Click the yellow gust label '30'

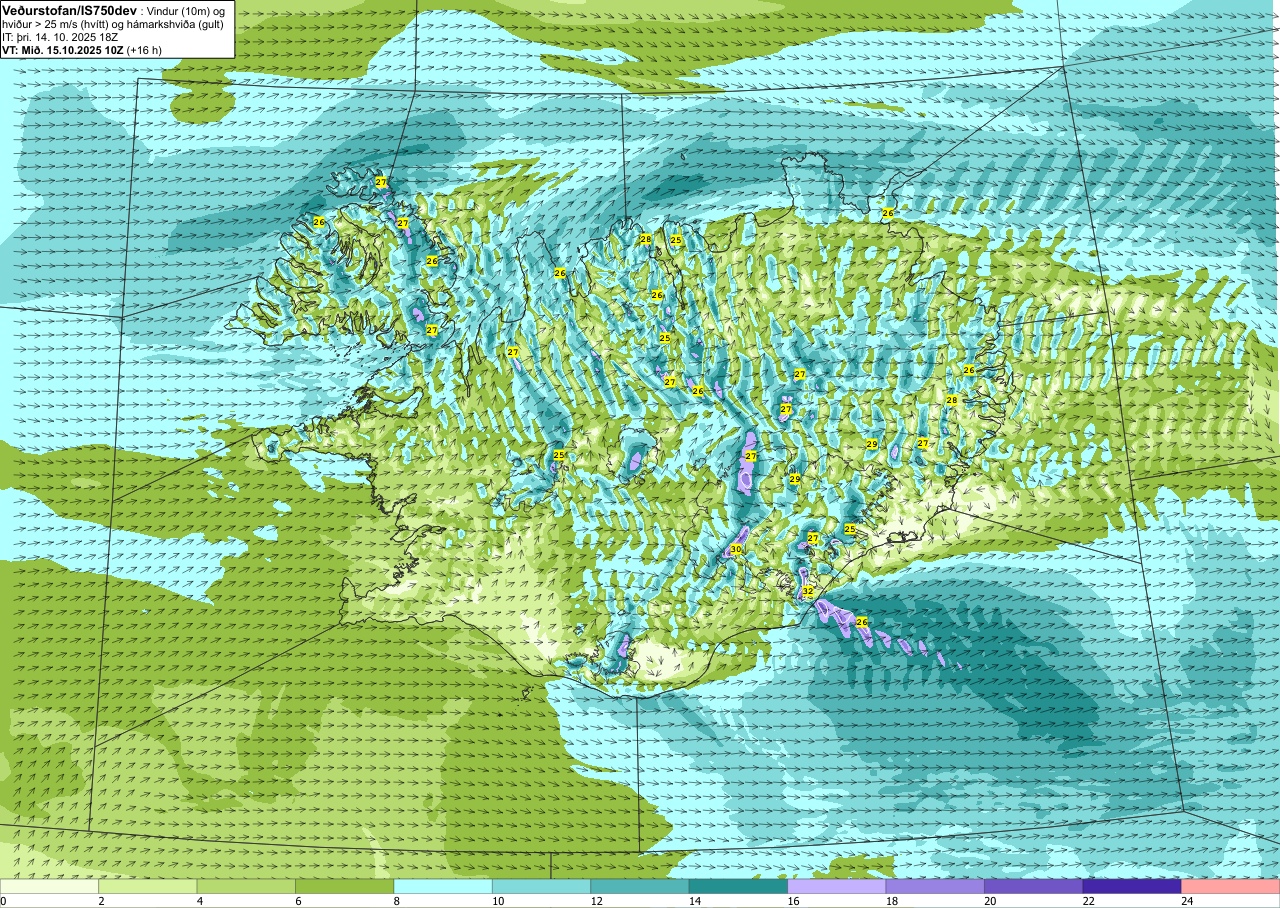[735, 549]
